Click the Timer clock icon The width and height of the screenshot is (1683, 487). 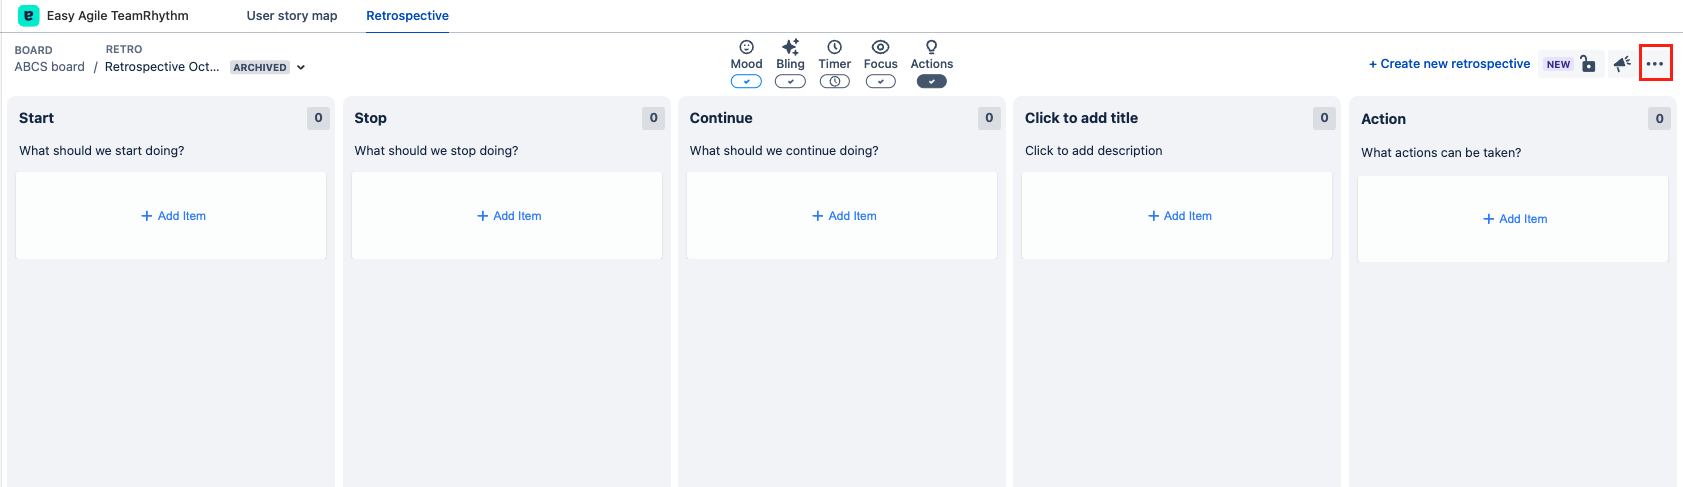(834, 47)
